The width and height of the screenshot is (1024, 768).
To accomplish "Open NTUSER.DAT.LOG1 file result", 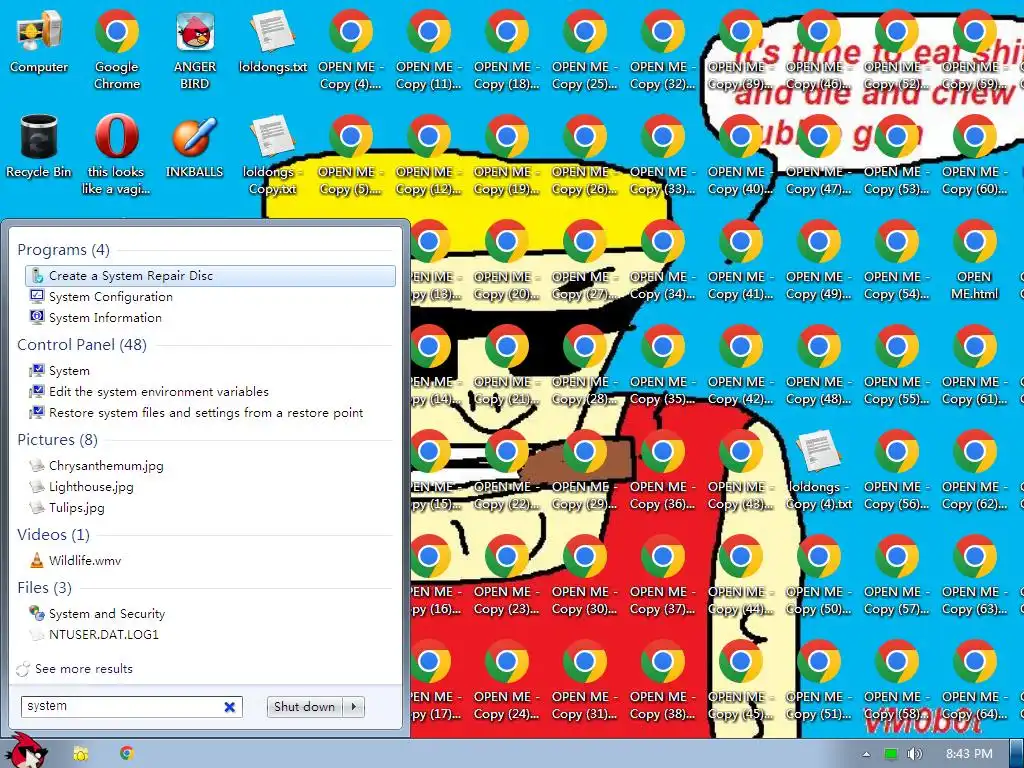I will coord(210,634).
